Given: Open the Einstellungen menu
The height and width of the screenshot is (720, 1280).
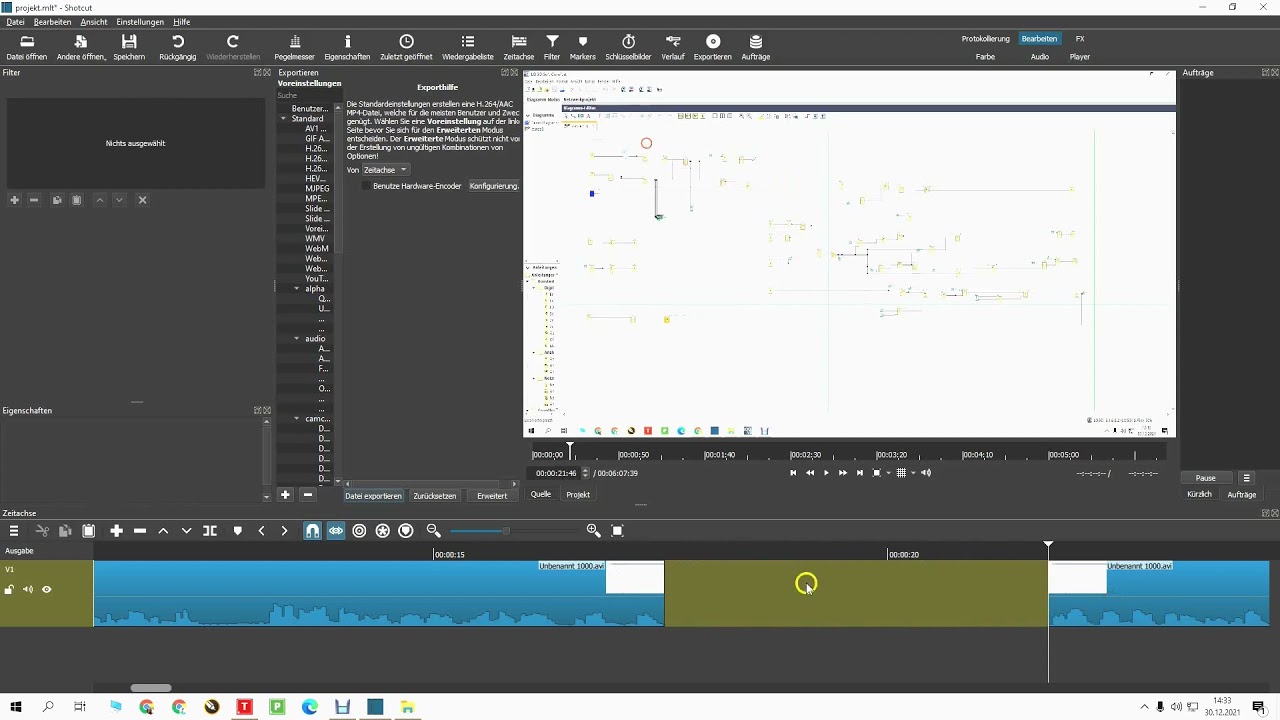Looking at the screenshot, I should [140, 22].
